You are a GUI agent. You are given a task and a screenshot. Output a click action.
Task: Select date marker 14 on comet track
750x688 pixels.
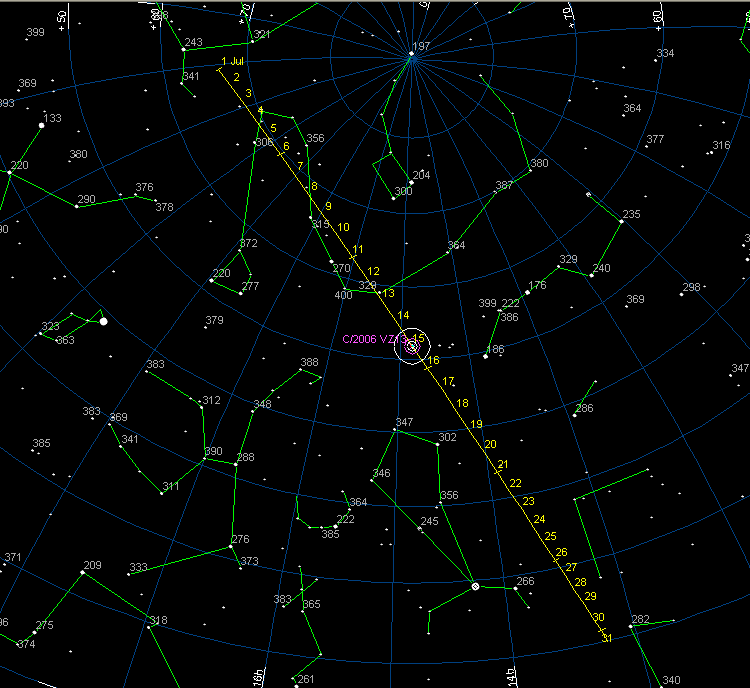click(403, 315)
